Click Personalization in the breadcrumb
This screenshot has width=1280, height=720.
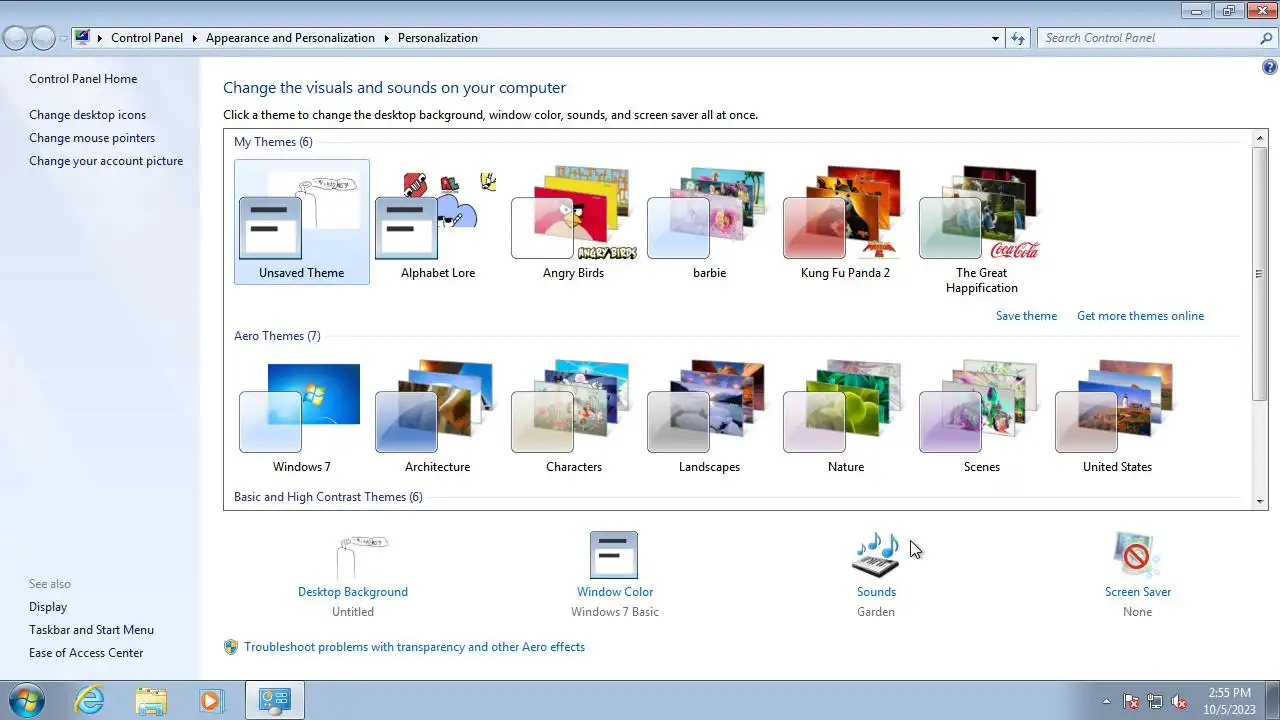(438, 38)
